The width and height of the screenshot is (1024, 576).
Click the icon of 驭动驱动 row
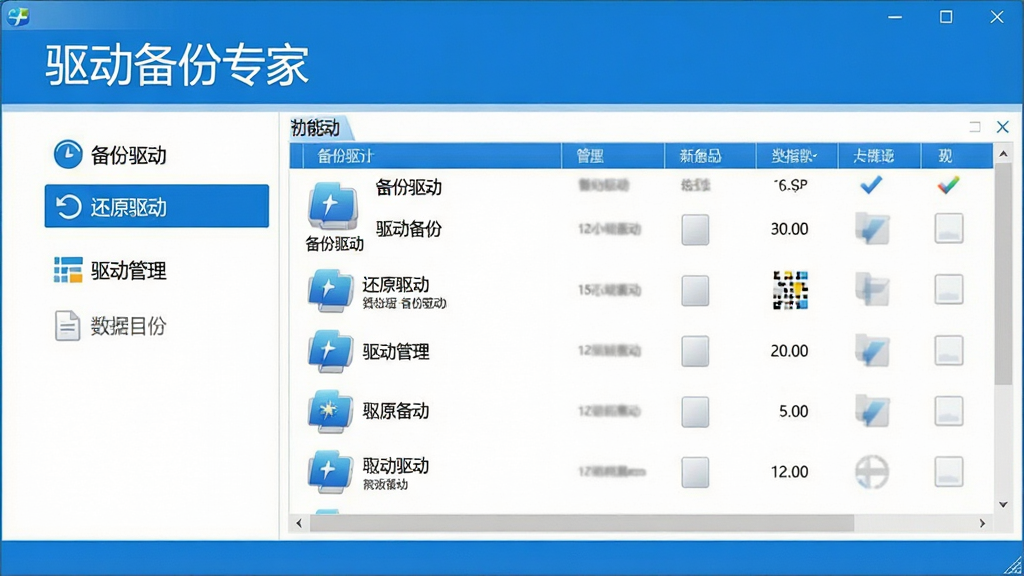(330, 472)
